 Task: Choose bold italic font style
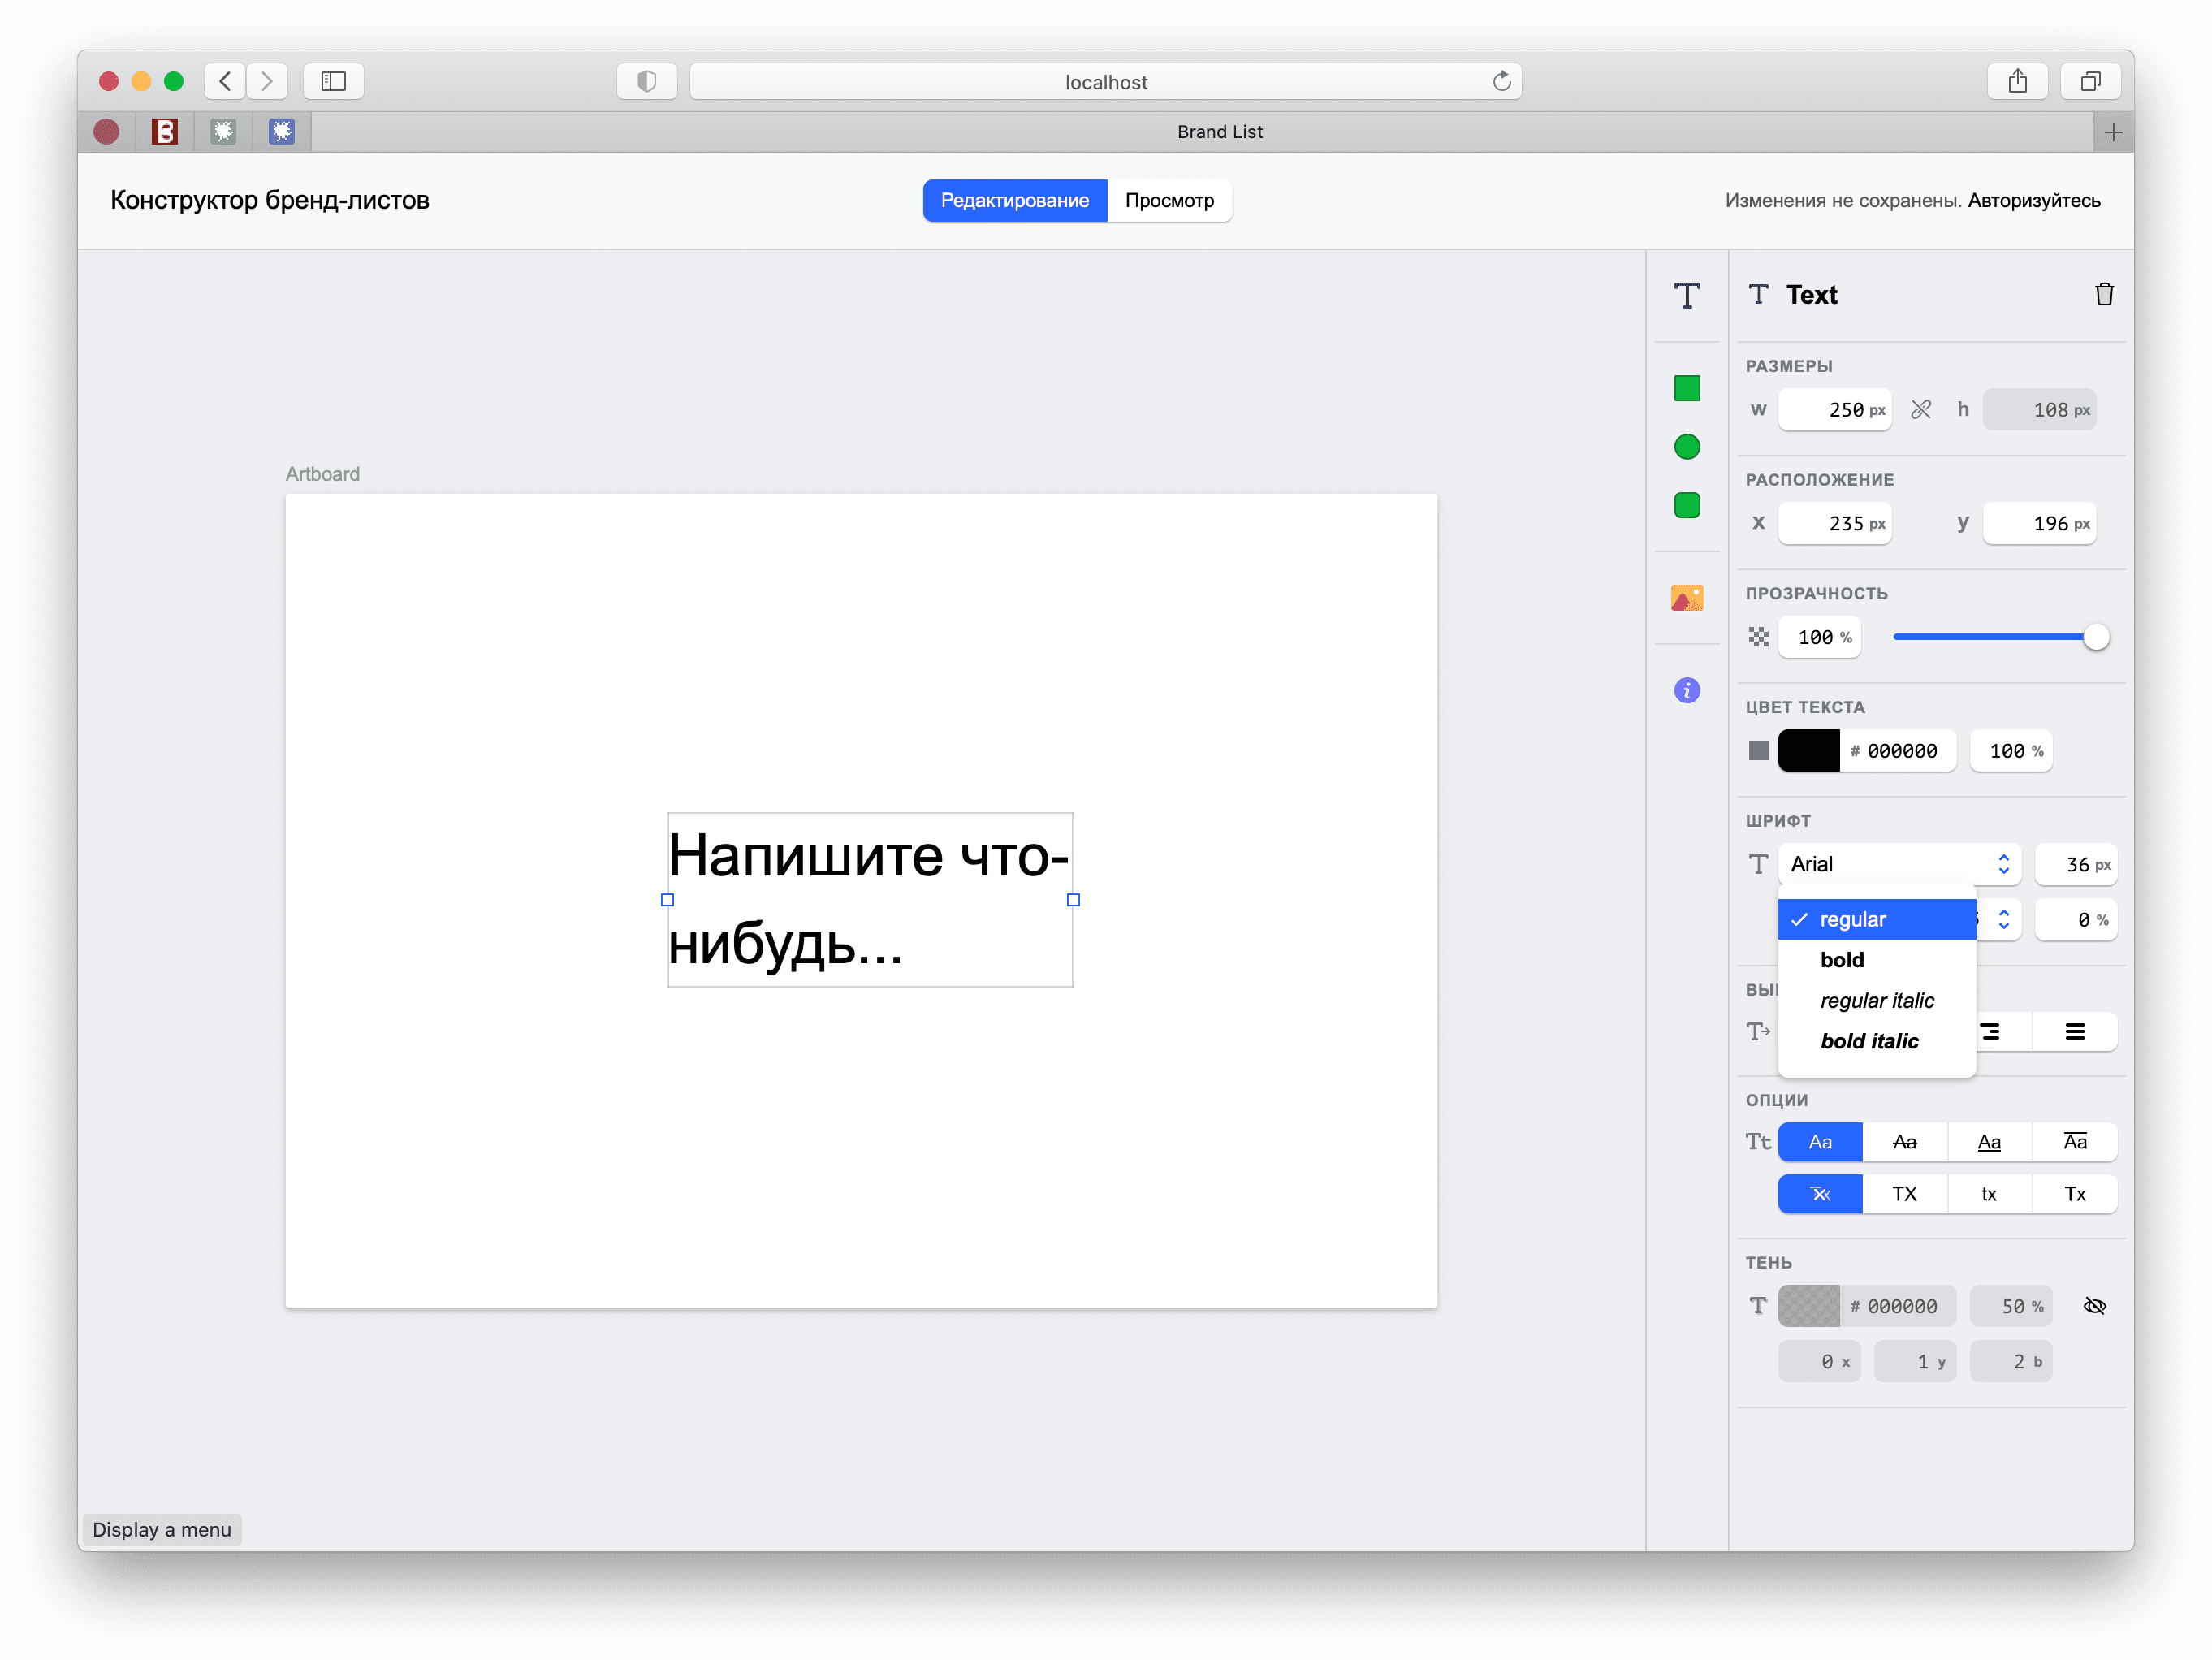pyautogui.click(x=1876, y=1041)
